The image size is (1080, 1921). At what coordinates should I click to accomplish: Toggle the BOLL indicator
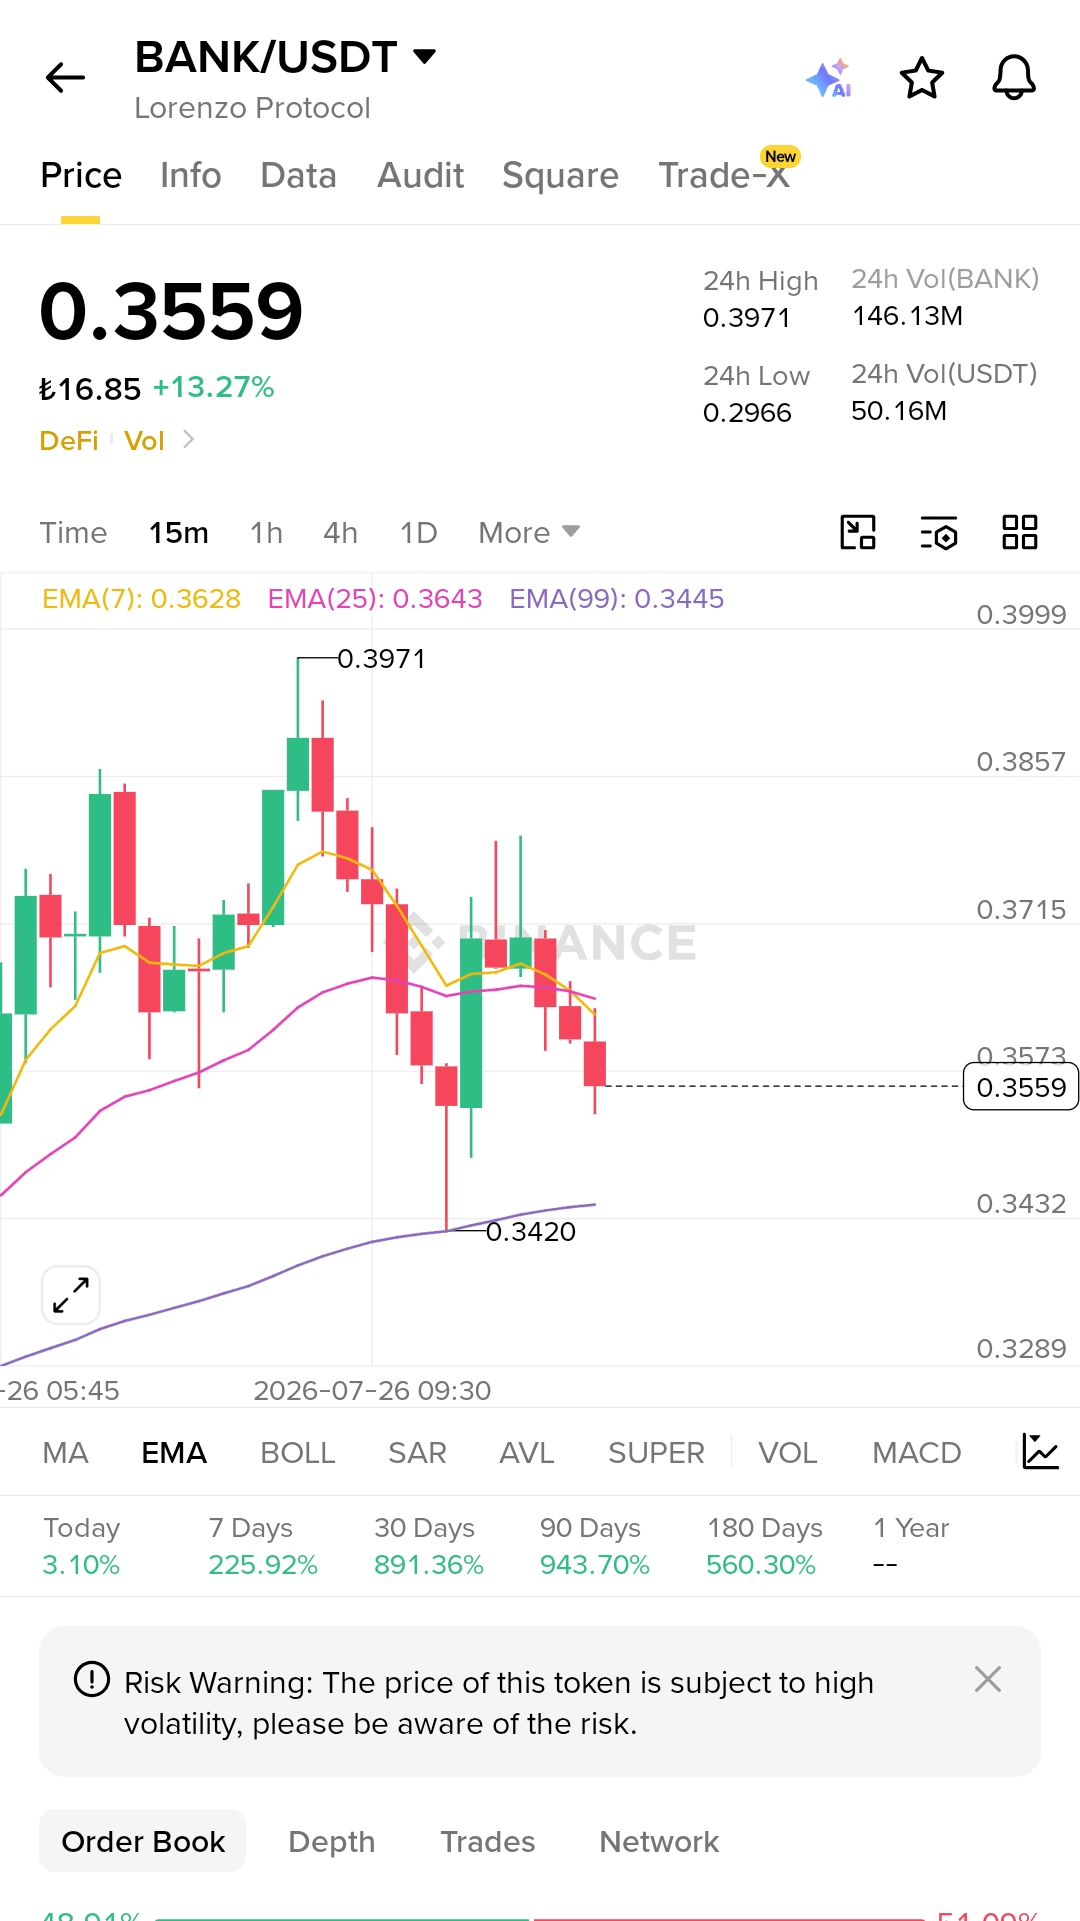click(298, 1452)
